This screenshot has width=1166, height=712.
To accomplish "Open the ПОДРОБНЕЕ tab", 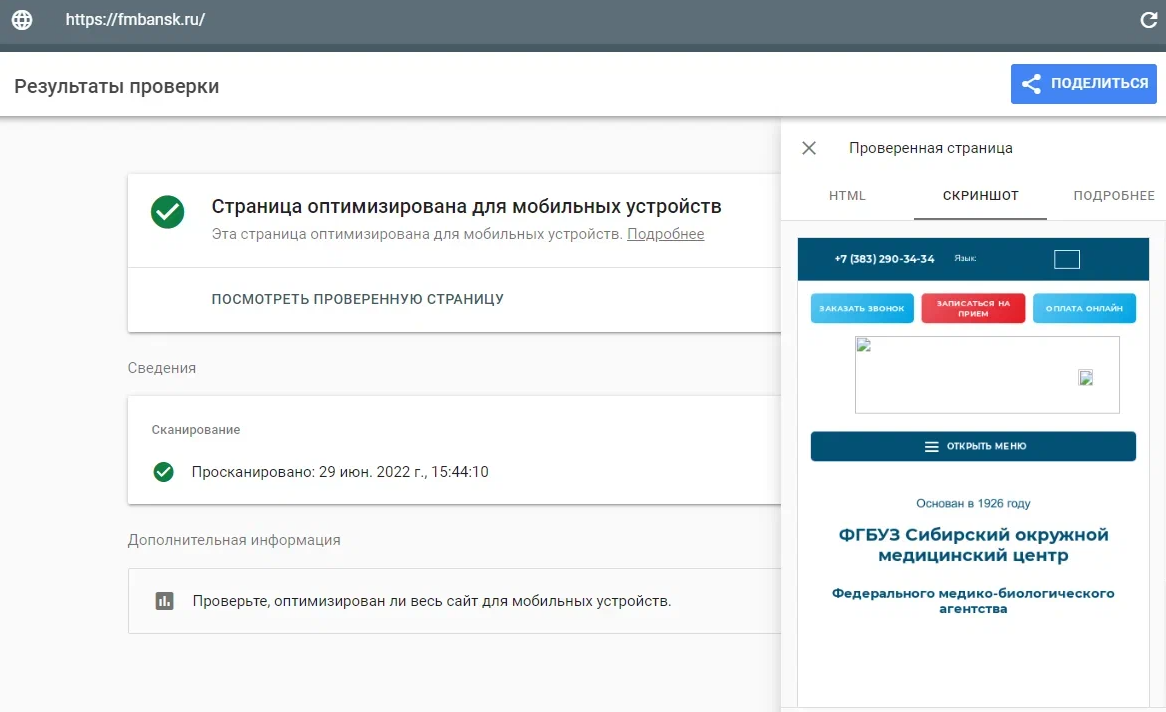I will (x=1113, y=196).
